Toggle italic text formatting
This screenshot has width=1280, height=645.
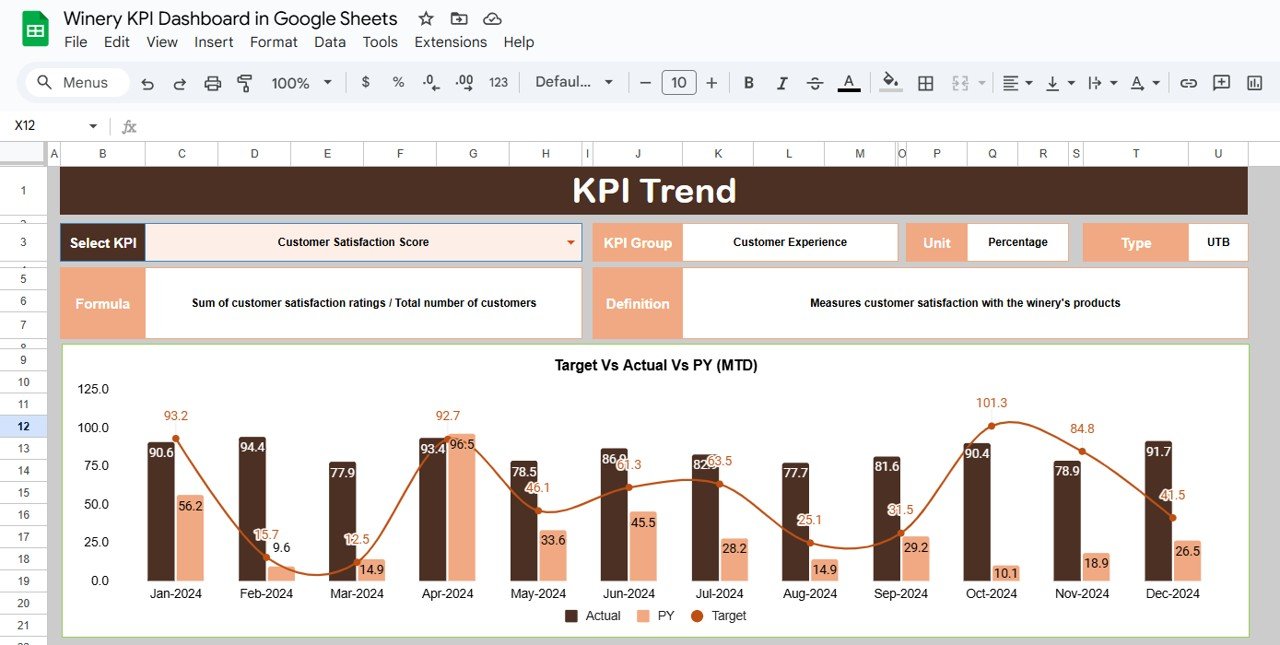pyautogui.click(x=782, y=83)
